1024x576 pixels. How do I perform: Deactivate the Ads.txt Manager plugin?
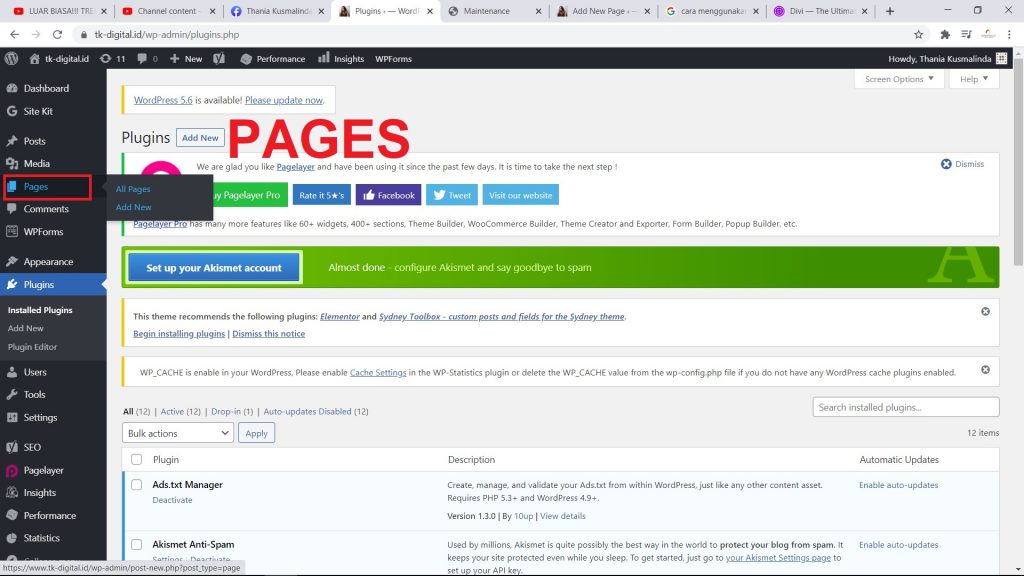point(172,500)
